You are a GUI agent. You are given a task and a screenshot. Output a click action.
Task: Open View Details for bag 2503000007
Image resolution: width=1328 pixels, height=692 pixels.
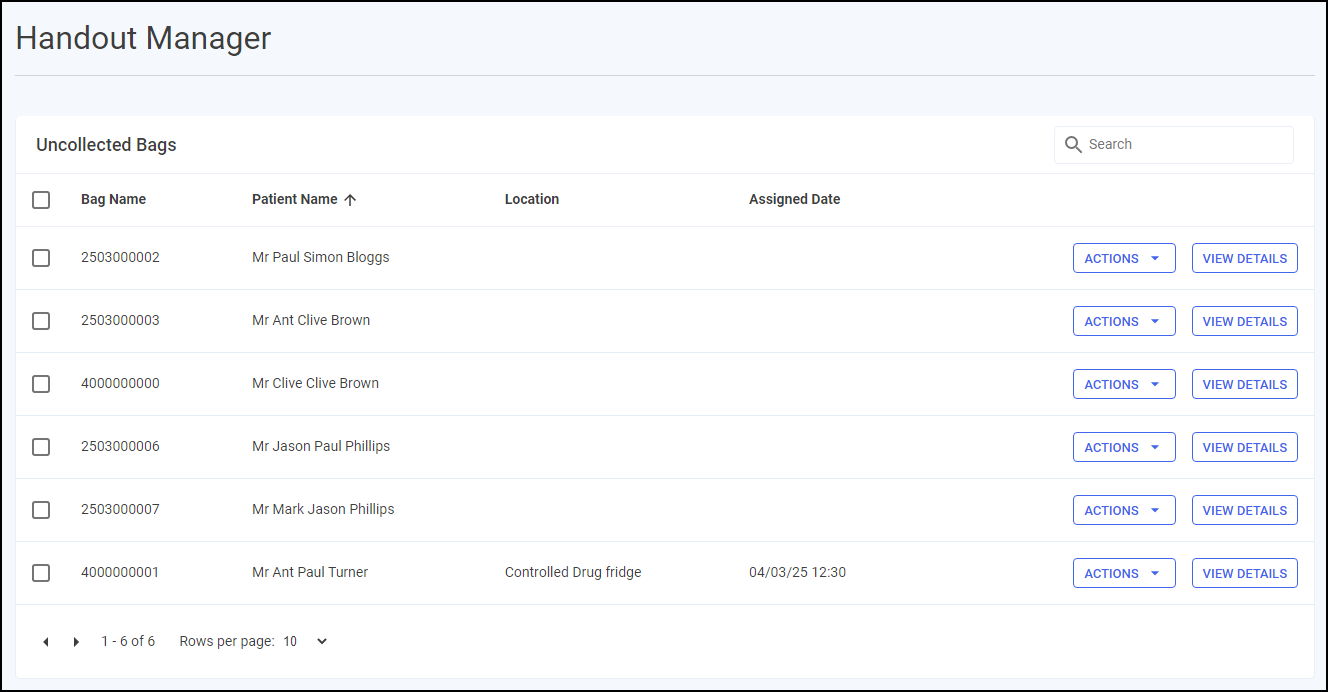(1244, 510)
